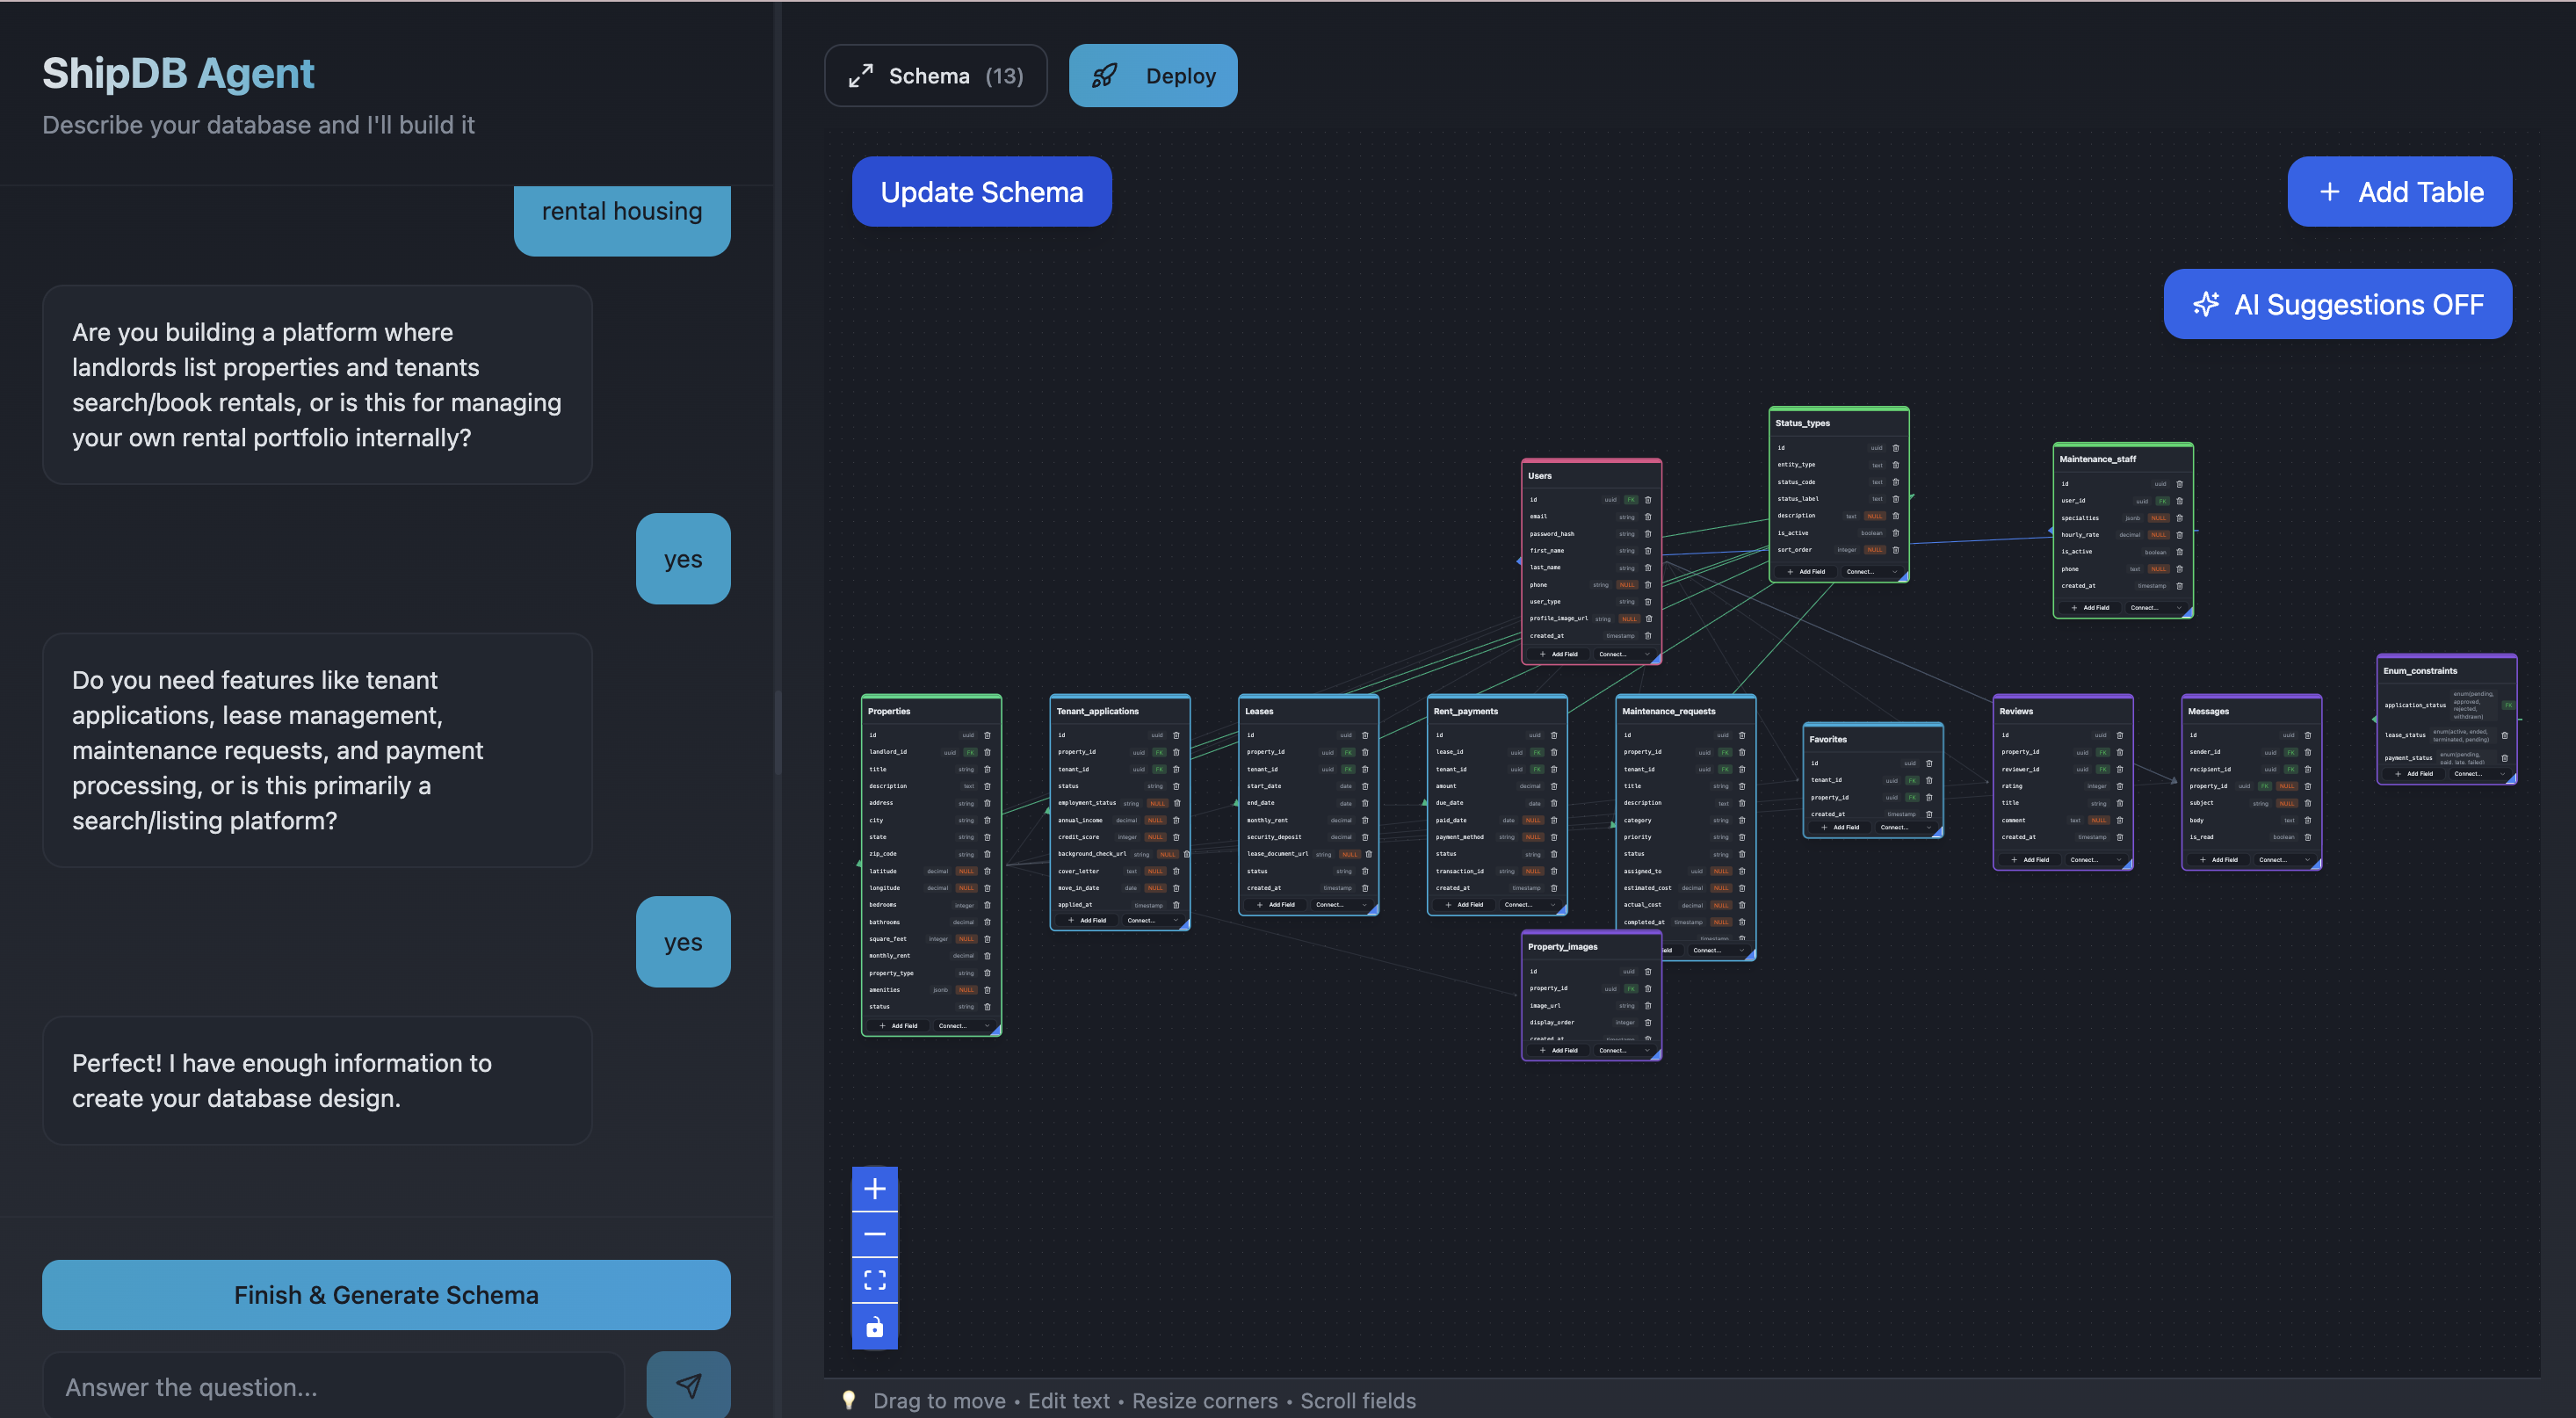2576x1418 pixels.
Task: Click the zoom out minus control
Action: tap(874, 1234)
